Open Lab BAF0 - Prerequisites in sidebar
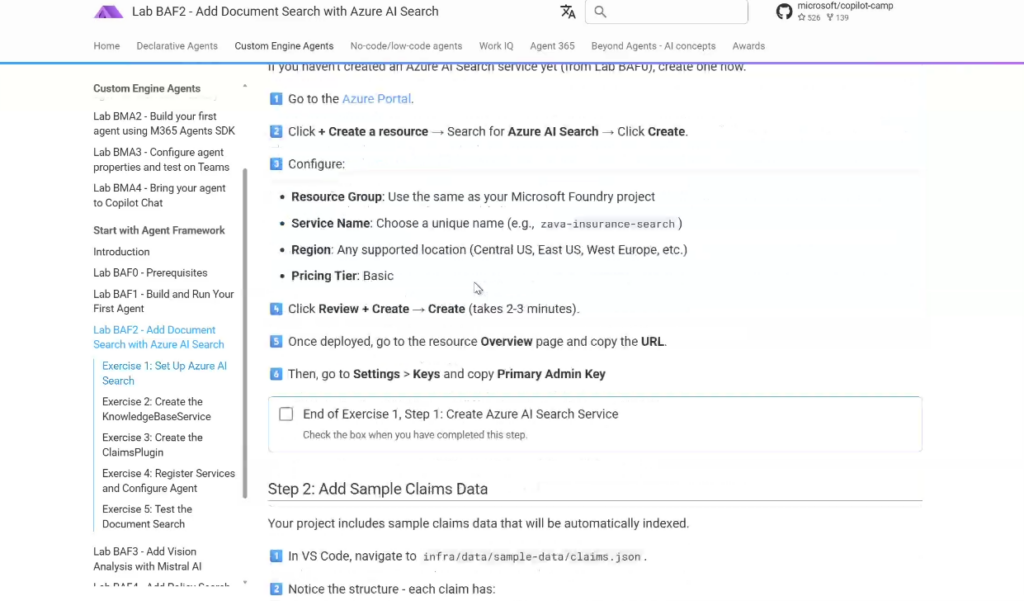 (150, 273)
